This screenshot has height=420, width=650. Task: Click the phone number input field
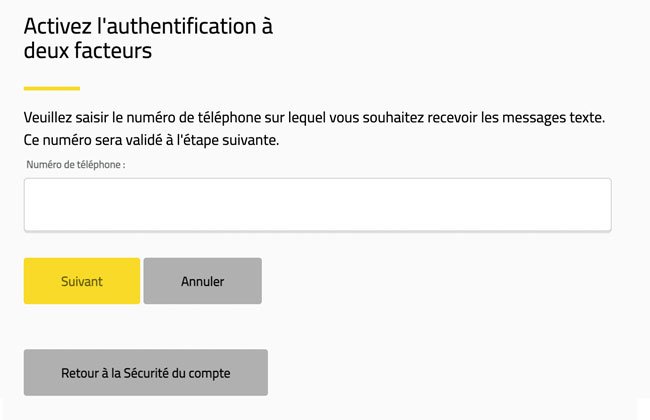click(317, 205)
